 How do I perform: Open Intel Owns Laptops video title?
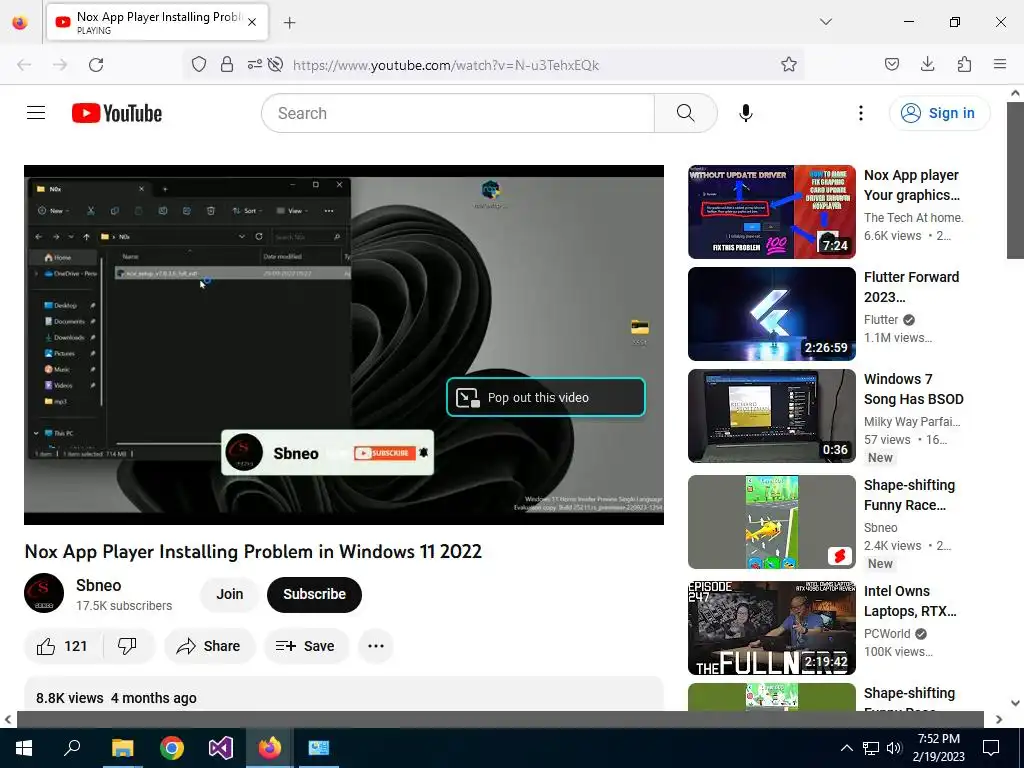[x=910, y=601]
